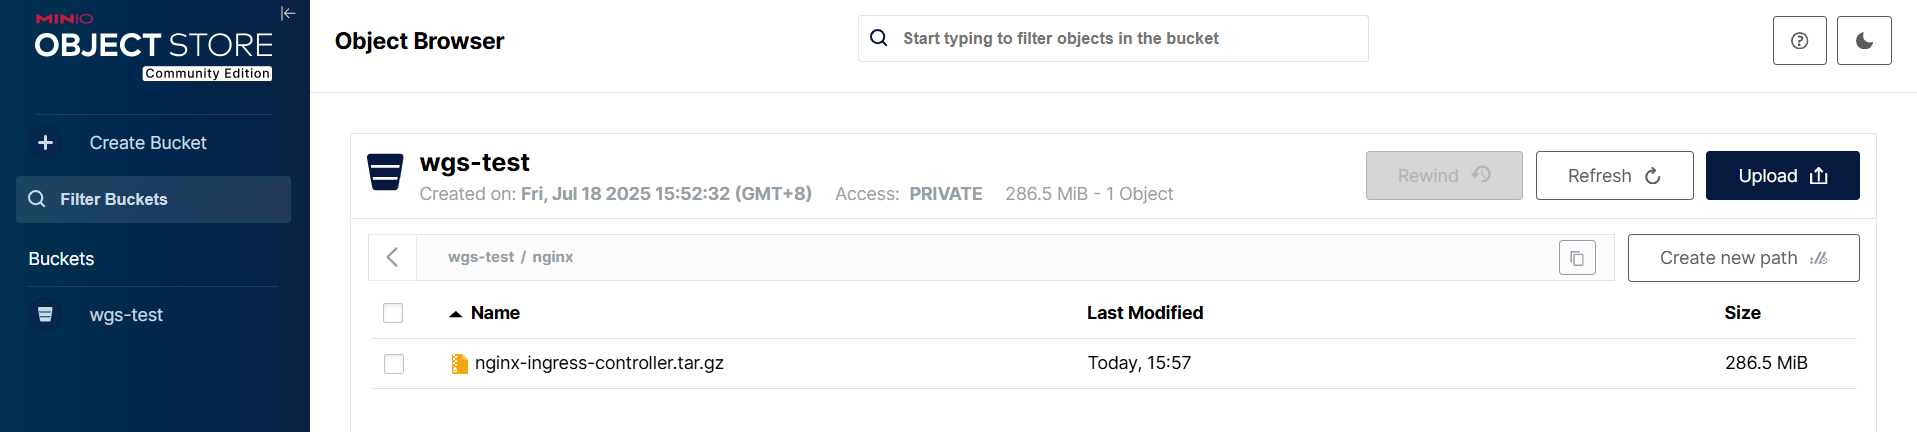Copy the current path icon
The image size is (1917, 432).
[1577, 258]
